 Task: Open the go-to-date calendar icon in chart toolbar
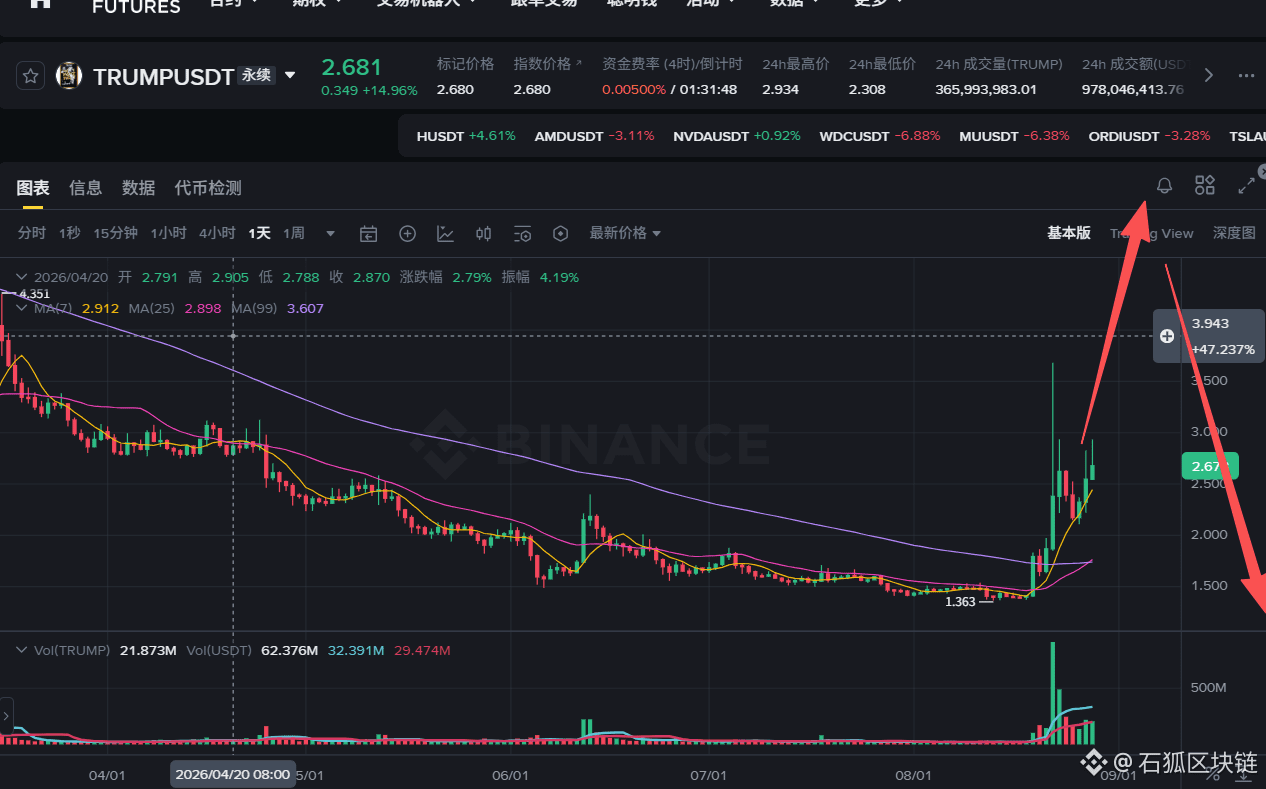368,234
